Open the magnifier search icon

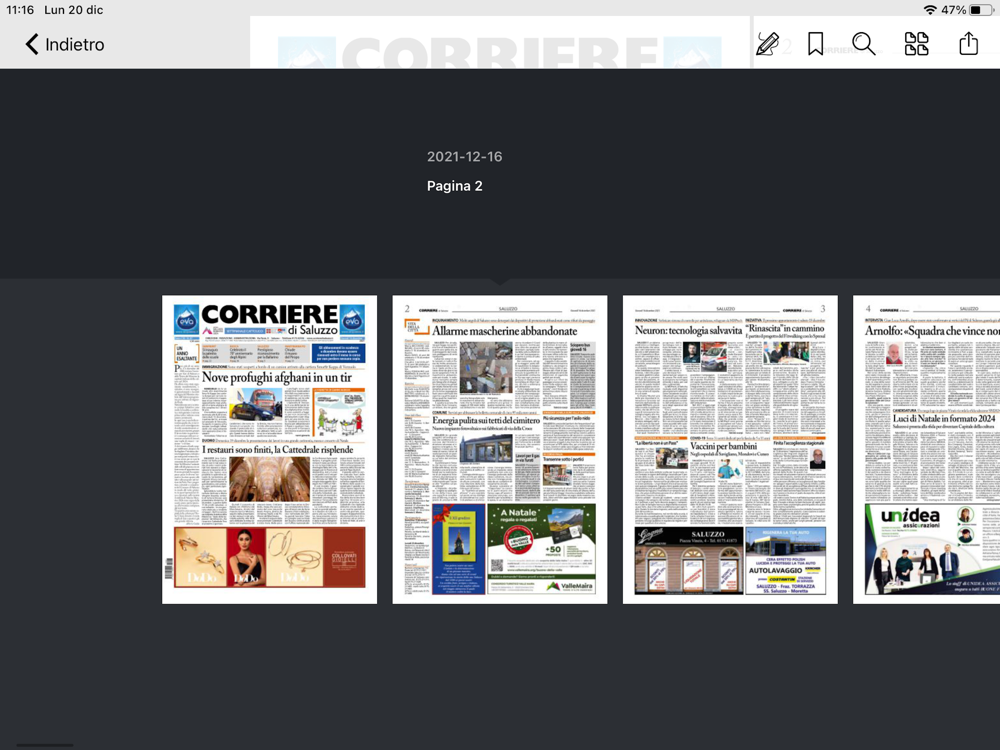point(864,44)
